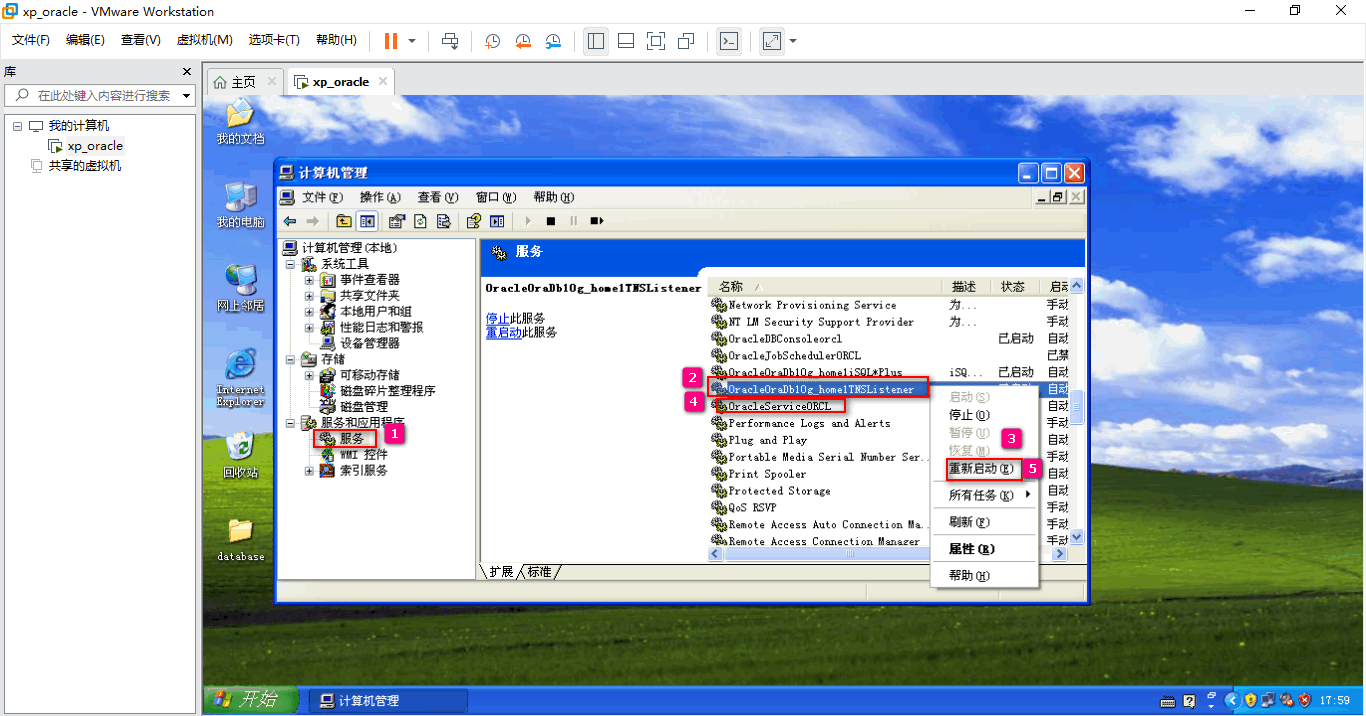Screen dimensions: 1366x716
Task: Click the MMC refresh toolbar icon
Action: coord(421,221)
